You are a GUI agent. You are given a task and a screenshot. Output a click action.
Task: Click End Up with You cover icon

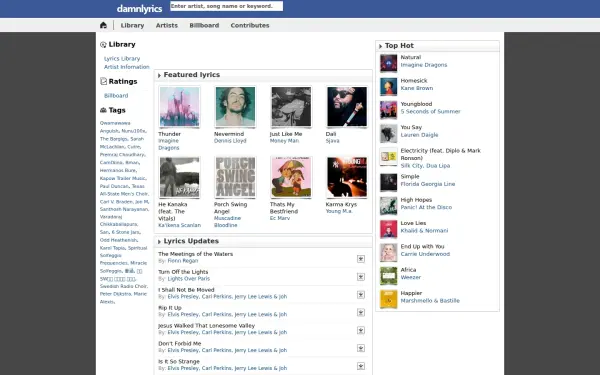388,252
